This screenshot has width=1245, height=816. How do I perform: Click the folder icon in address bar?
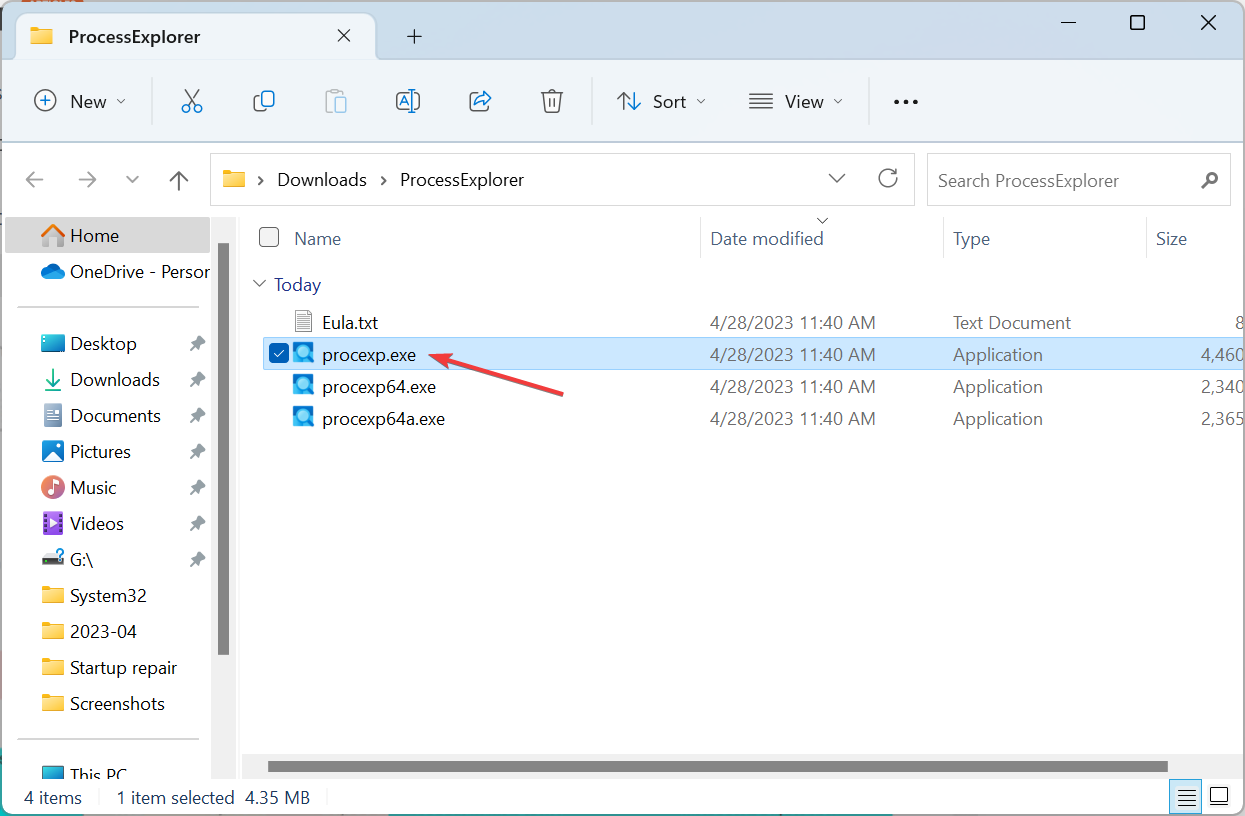pyautogui.click(x=234, y=179)
